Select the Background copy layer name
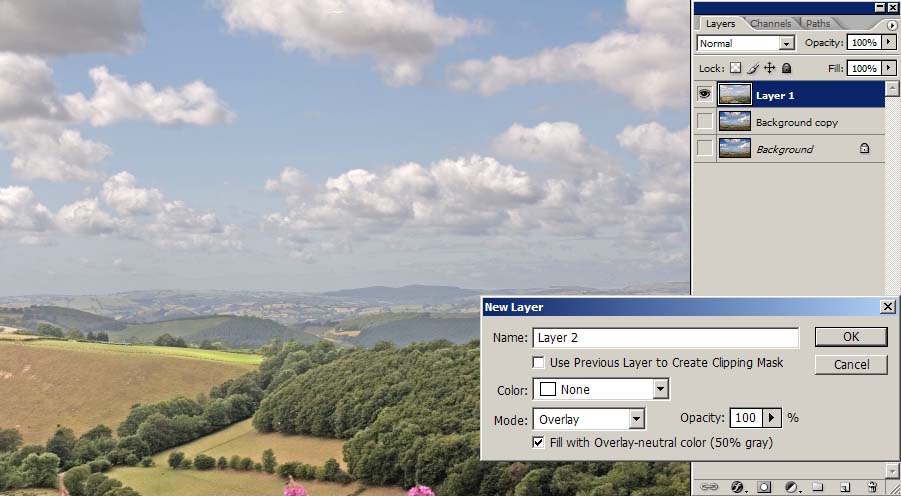The height and width of the screenshot is (496, 901). (796, 122)
